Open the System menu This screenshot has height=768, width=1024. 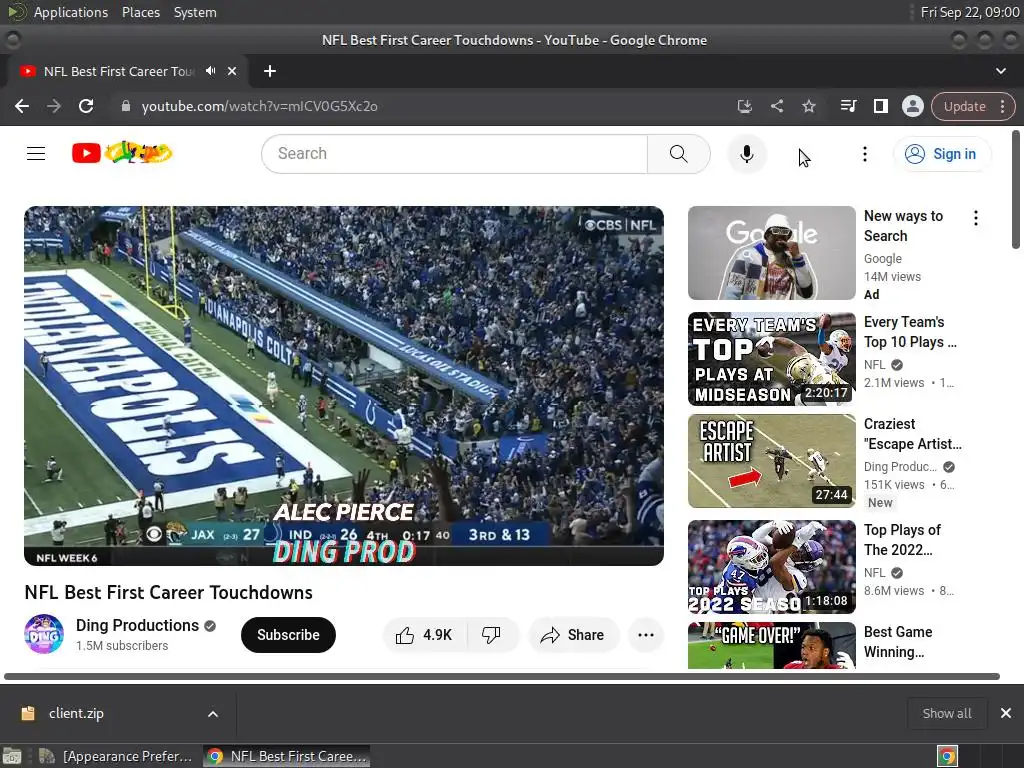(195, 12)
